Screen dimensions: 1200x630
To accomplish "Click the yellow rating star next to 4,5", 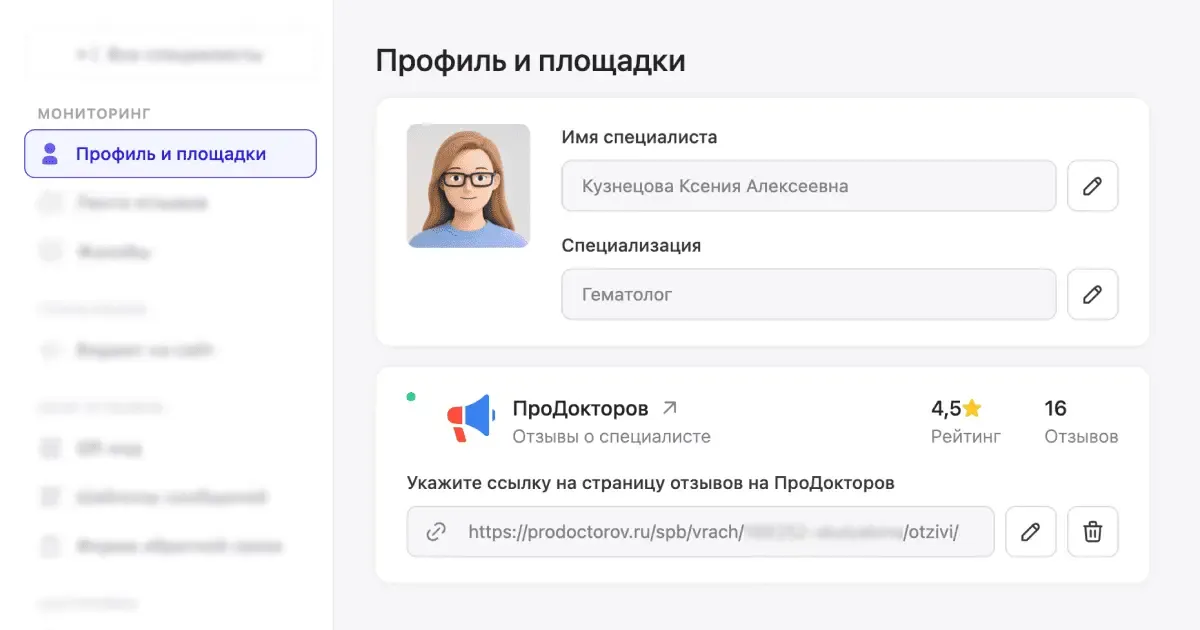I will click(973, 408).
